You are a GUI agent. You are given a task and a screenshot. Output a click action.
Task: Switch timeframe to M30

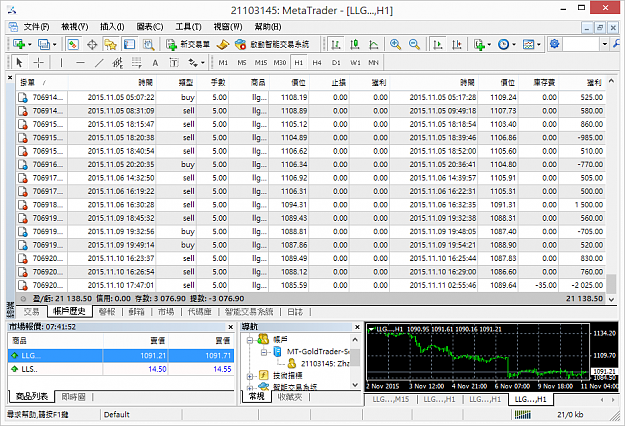click(280, 63)
